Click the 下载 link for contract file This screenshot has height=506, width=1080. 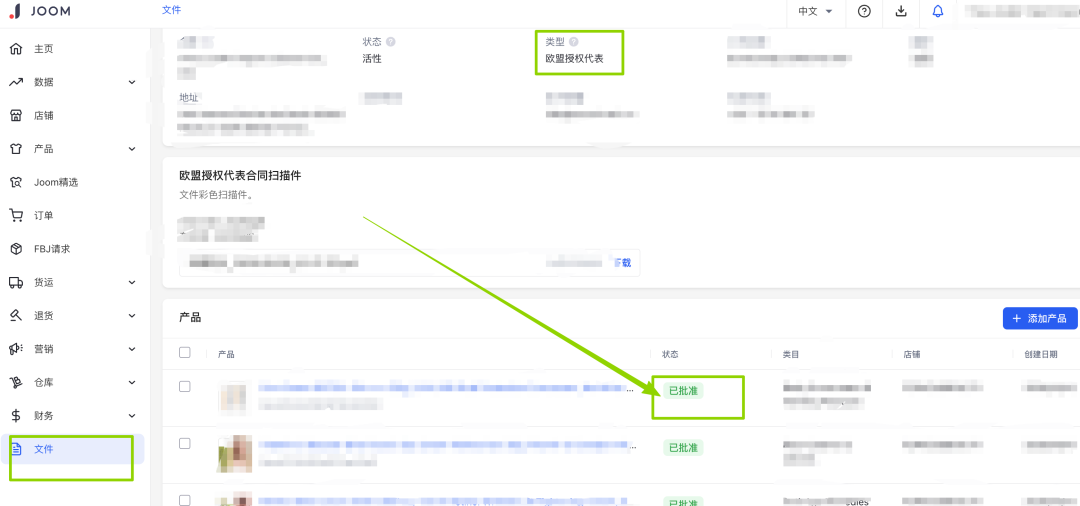point(622,263)
